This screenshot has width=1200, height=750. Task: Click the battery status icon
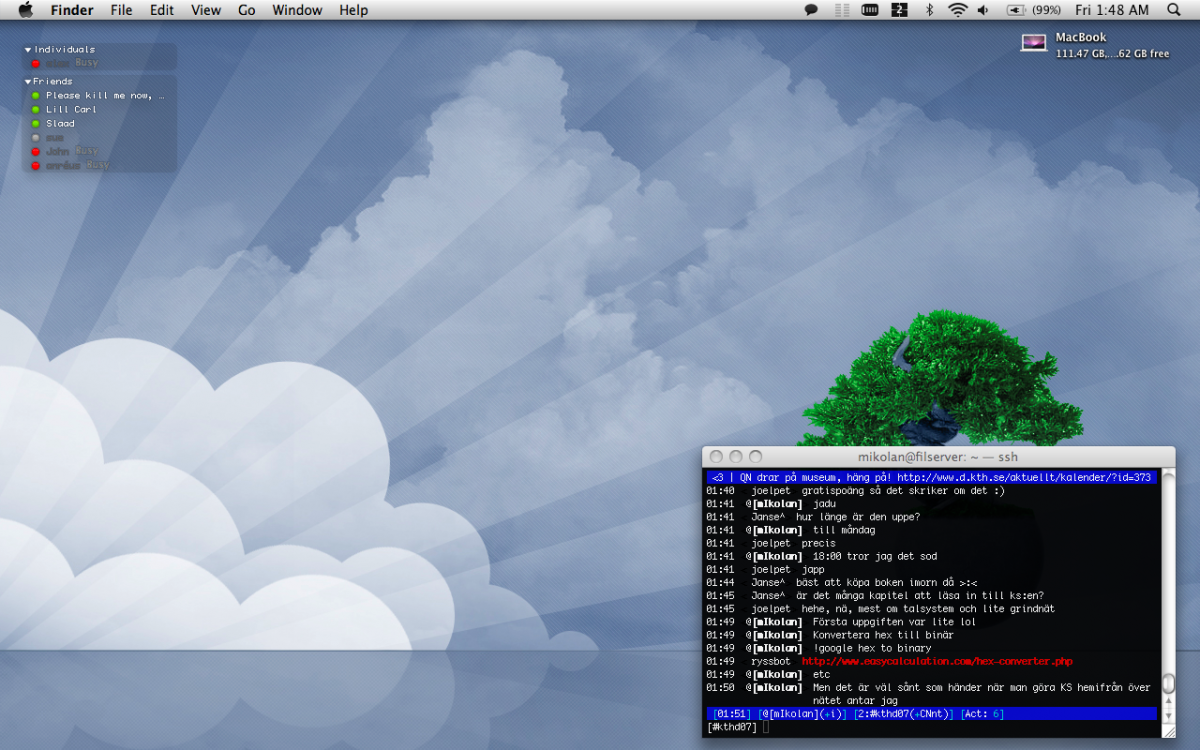click(x=1016, y=10)
